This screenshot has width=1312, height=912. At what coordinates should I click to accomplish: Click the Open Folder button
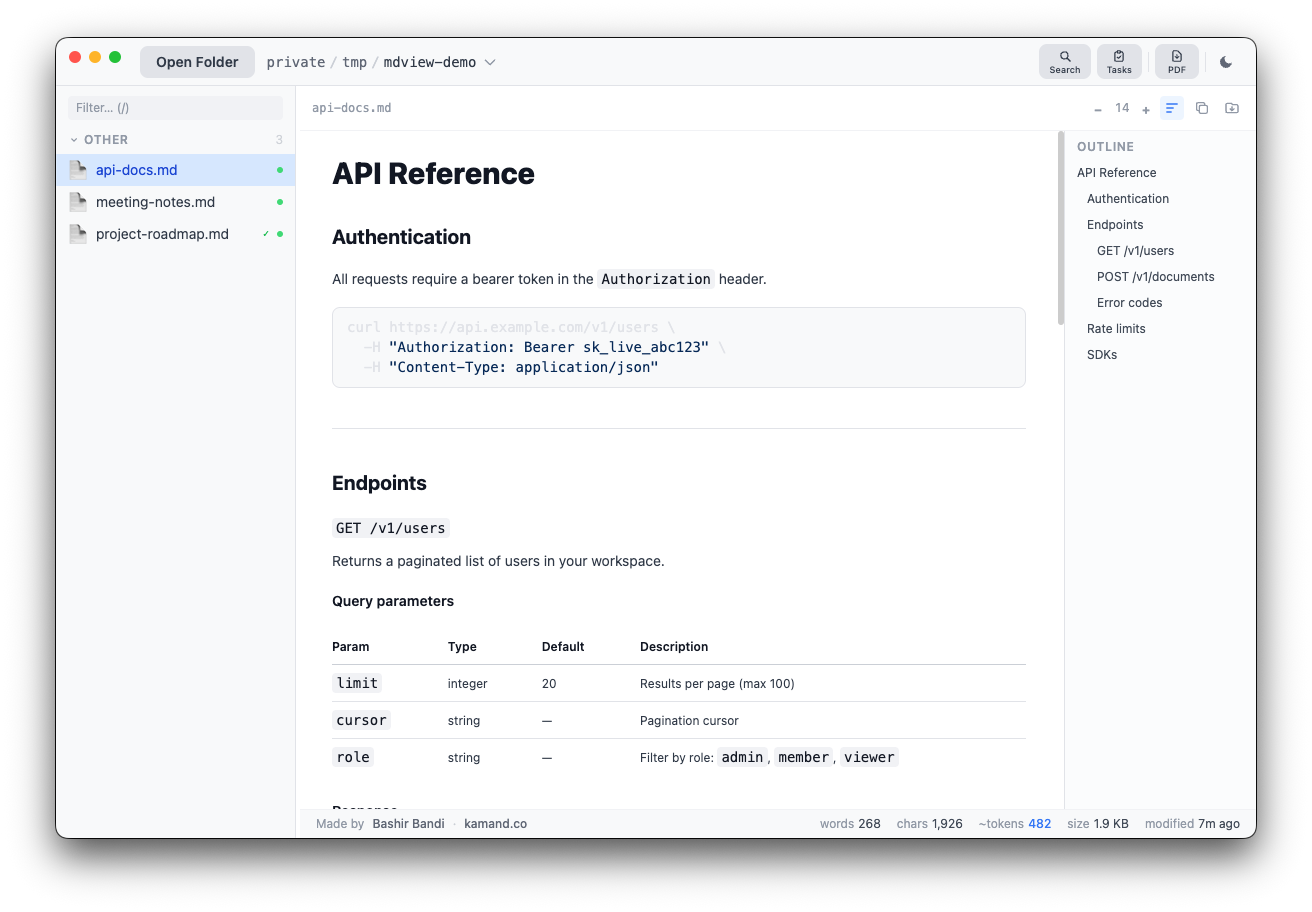click(197, 62)
